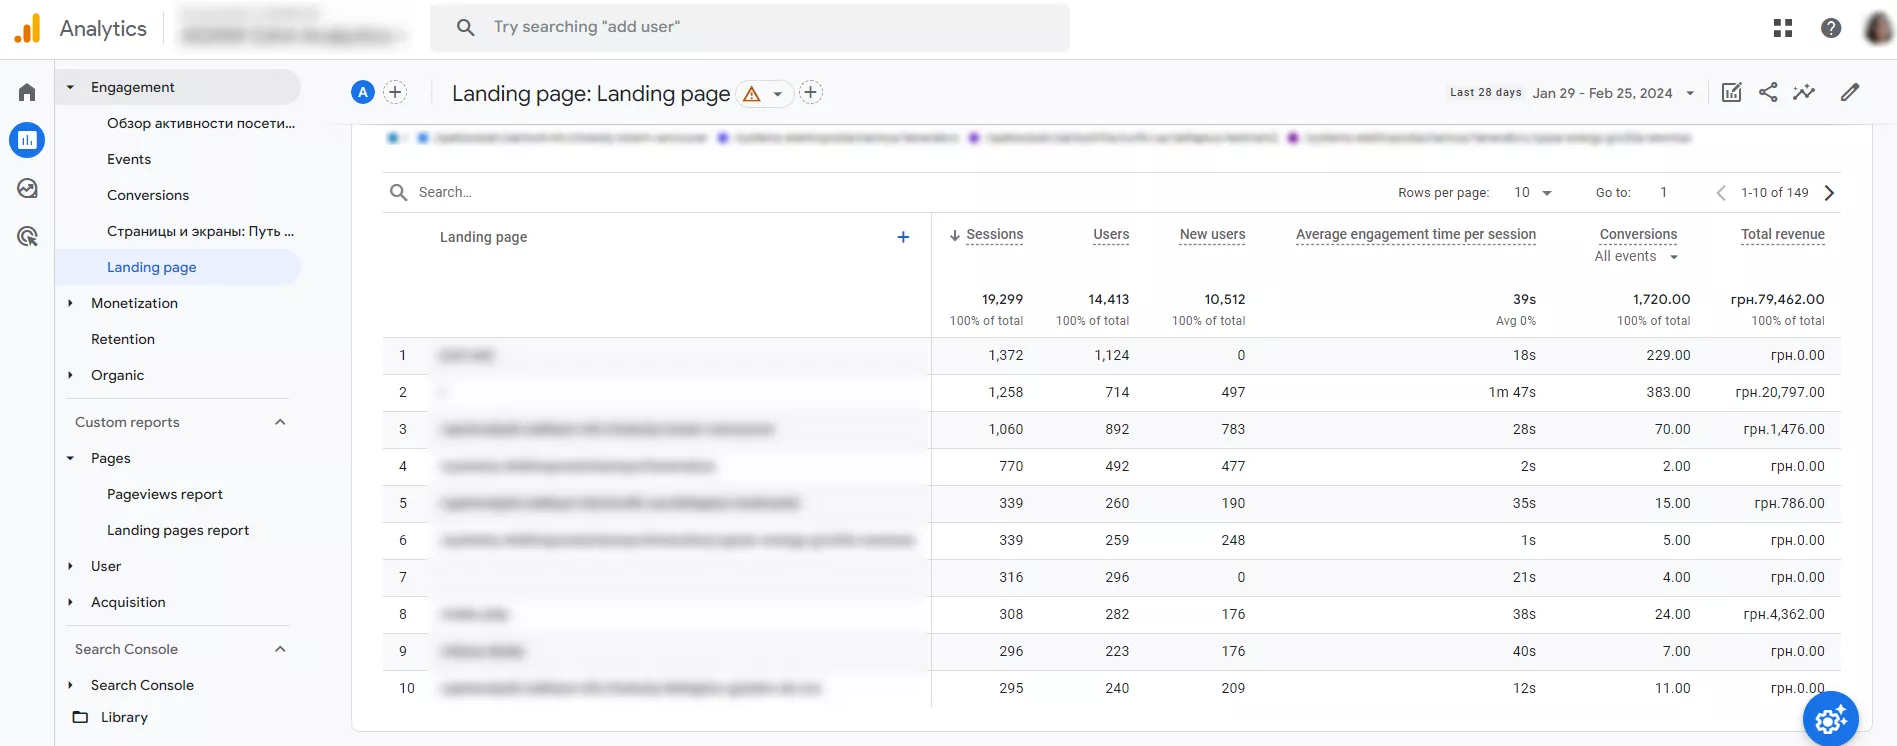Open the Google apps grid
The height and width of the screenshot is (746, 1897).
pos(1783,28)
